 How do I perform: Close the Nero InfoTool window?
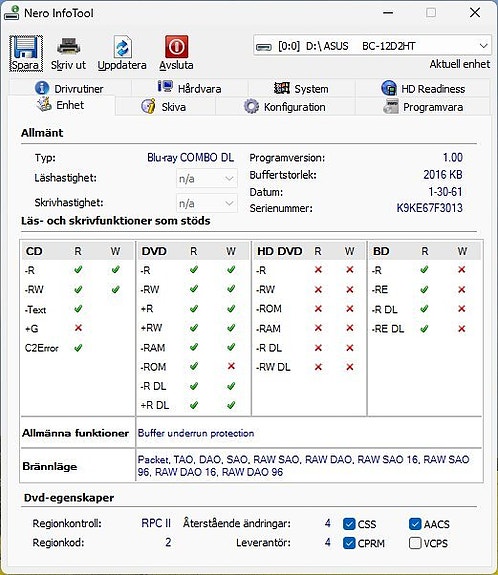[475, 13]
